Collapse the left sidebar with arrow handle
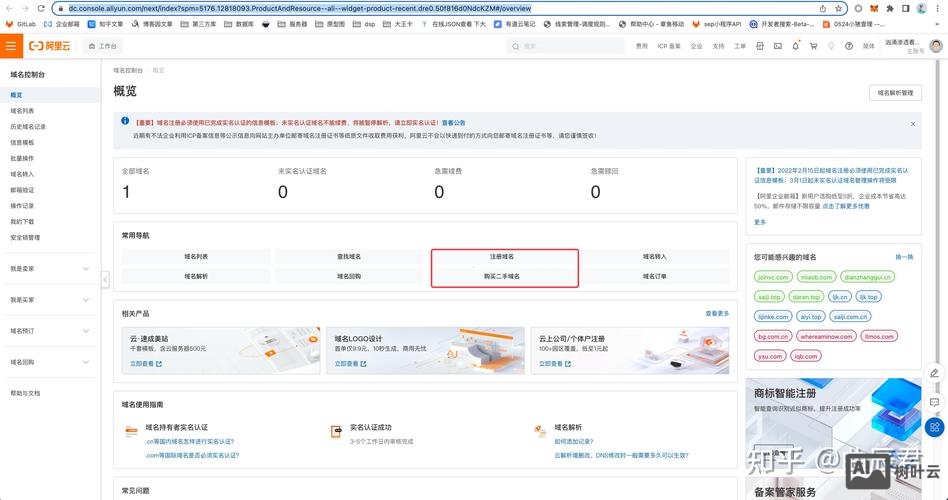948x500 pixels. pyautogui.click(x=105, y=280)
